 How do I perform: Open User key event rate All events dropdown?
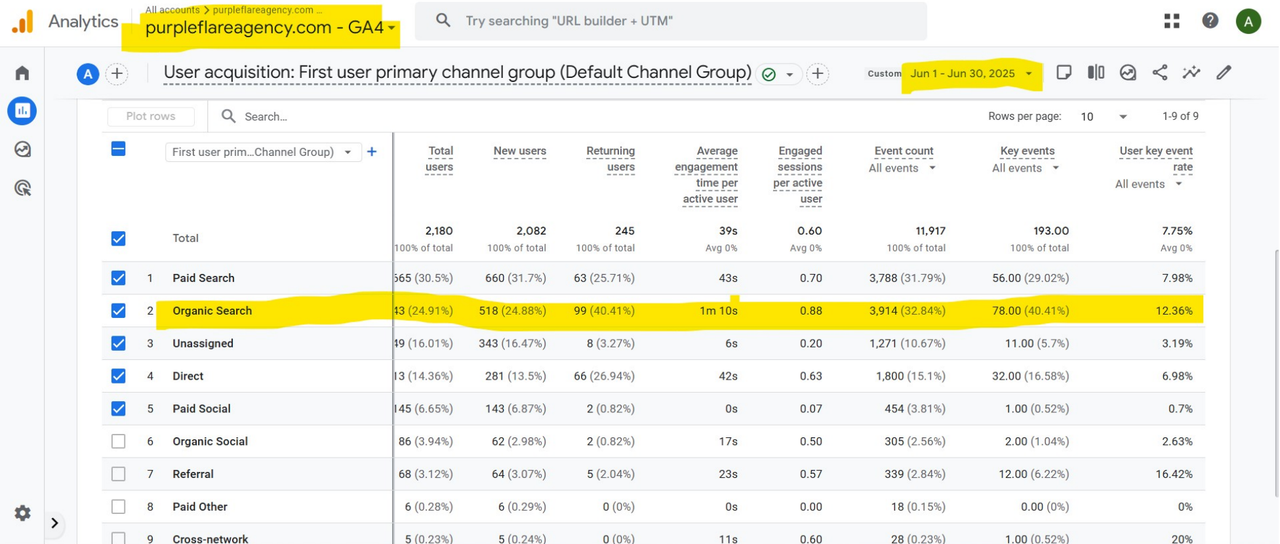pyautogui.click(x=1149, y=184)
